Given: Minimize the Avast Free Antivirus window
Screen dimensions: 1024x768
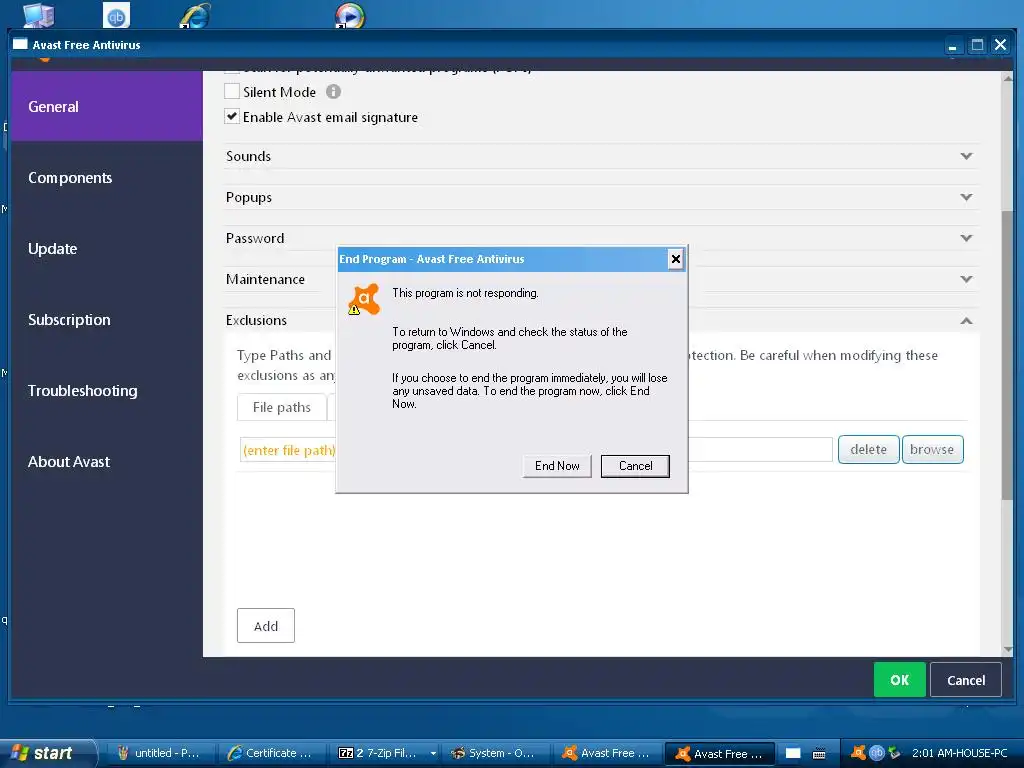Looking at the screenshot, I should coord(952,45).
